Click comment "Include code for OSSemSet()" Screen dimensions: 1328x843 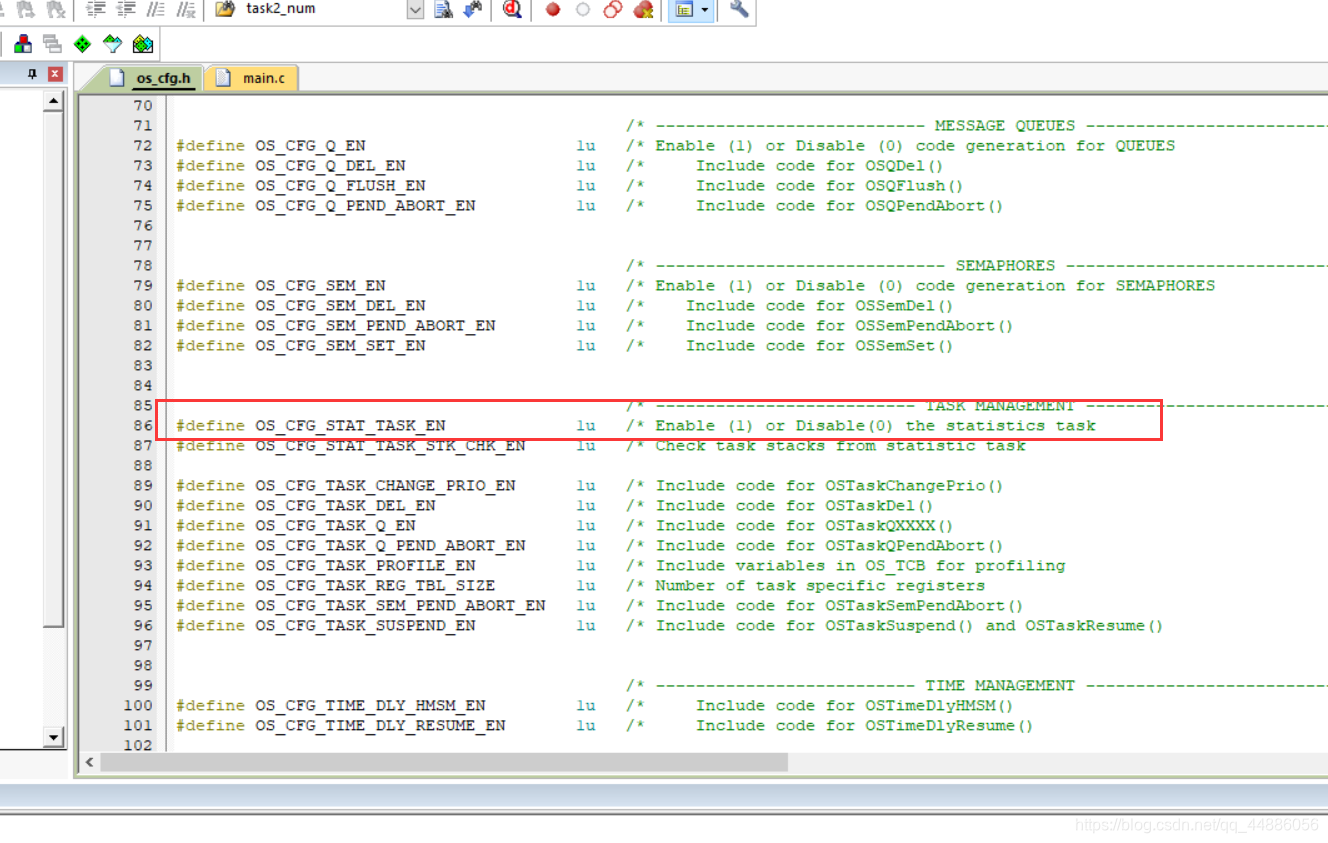point(819,346)
